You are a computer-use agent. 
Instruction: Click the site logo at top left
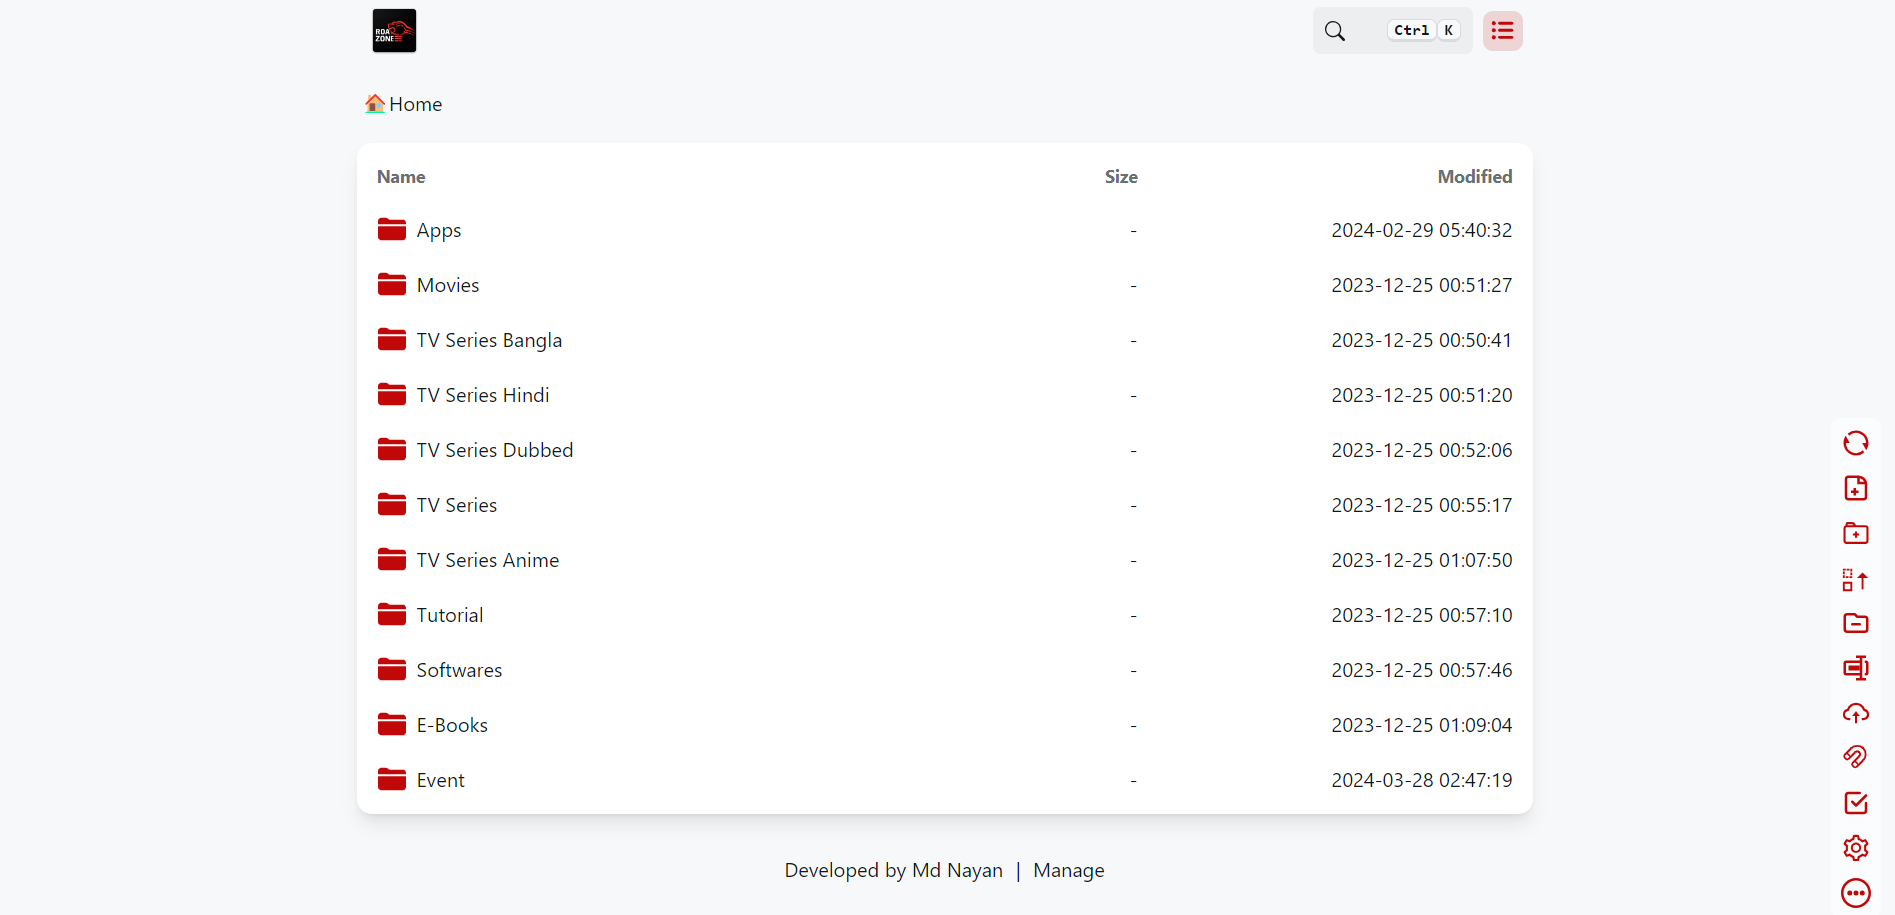coord(394,31)
